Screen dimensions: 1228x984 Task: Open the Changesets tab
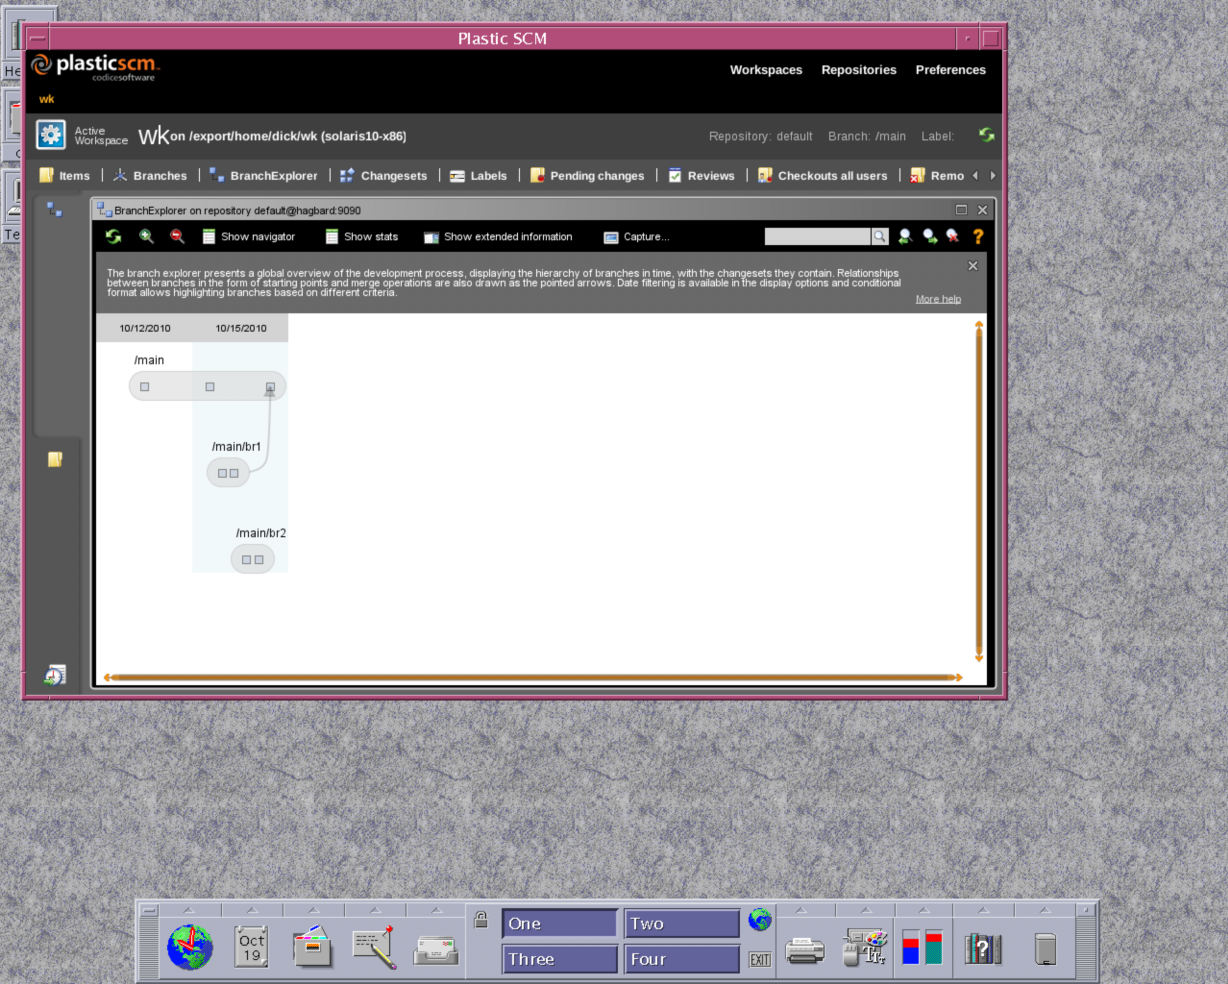(x=383, y=176)
